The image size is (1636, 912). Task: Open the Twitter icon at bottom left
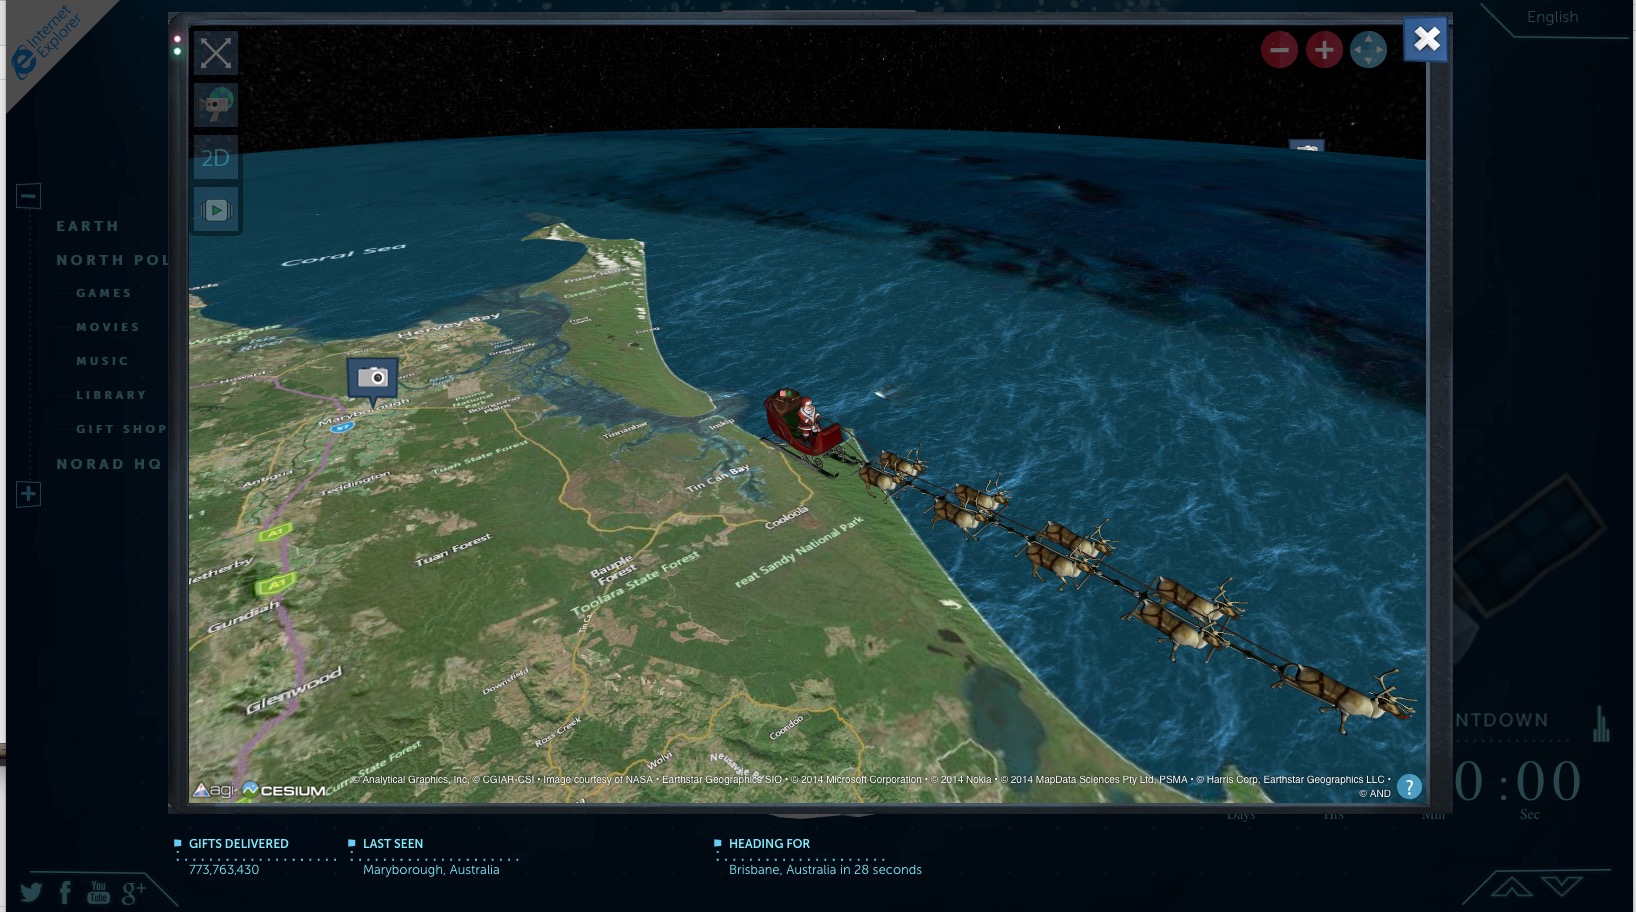tap(31, 890)
